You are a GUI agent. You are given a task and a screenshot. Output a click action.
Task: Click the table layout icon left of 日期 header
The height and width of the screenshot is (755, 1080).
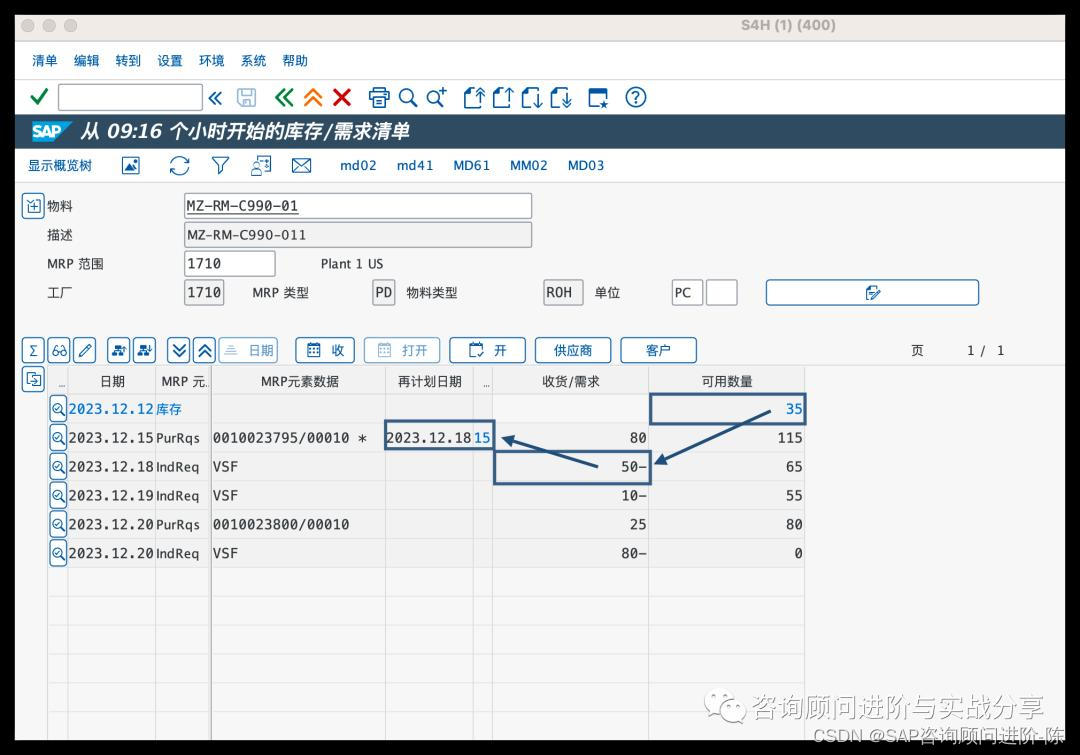(x=33, y=379)
